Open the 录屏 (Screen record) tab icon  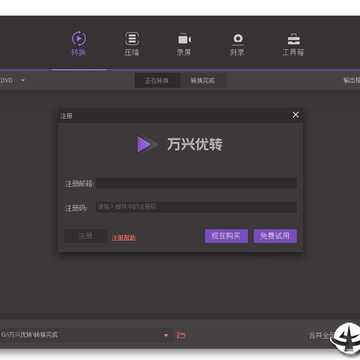tap(184, 39)
